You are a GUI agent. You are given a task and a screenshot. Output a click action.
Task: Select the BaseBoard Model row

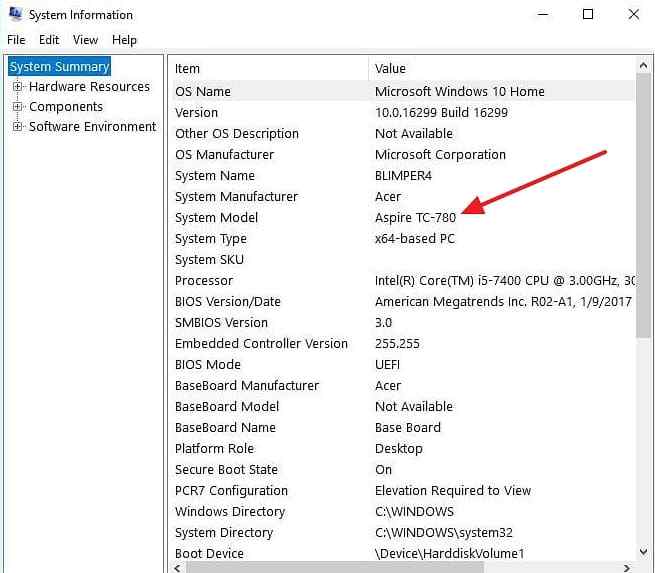pos(403,407)
